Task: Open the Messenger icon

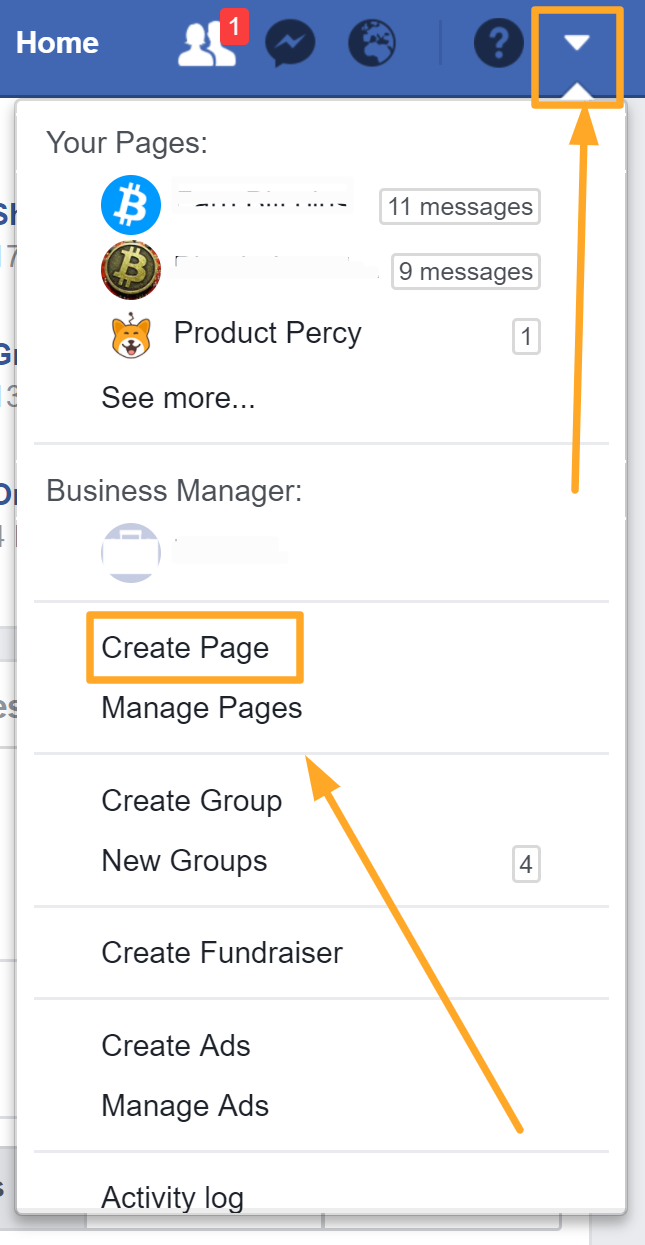Action: 290,44
